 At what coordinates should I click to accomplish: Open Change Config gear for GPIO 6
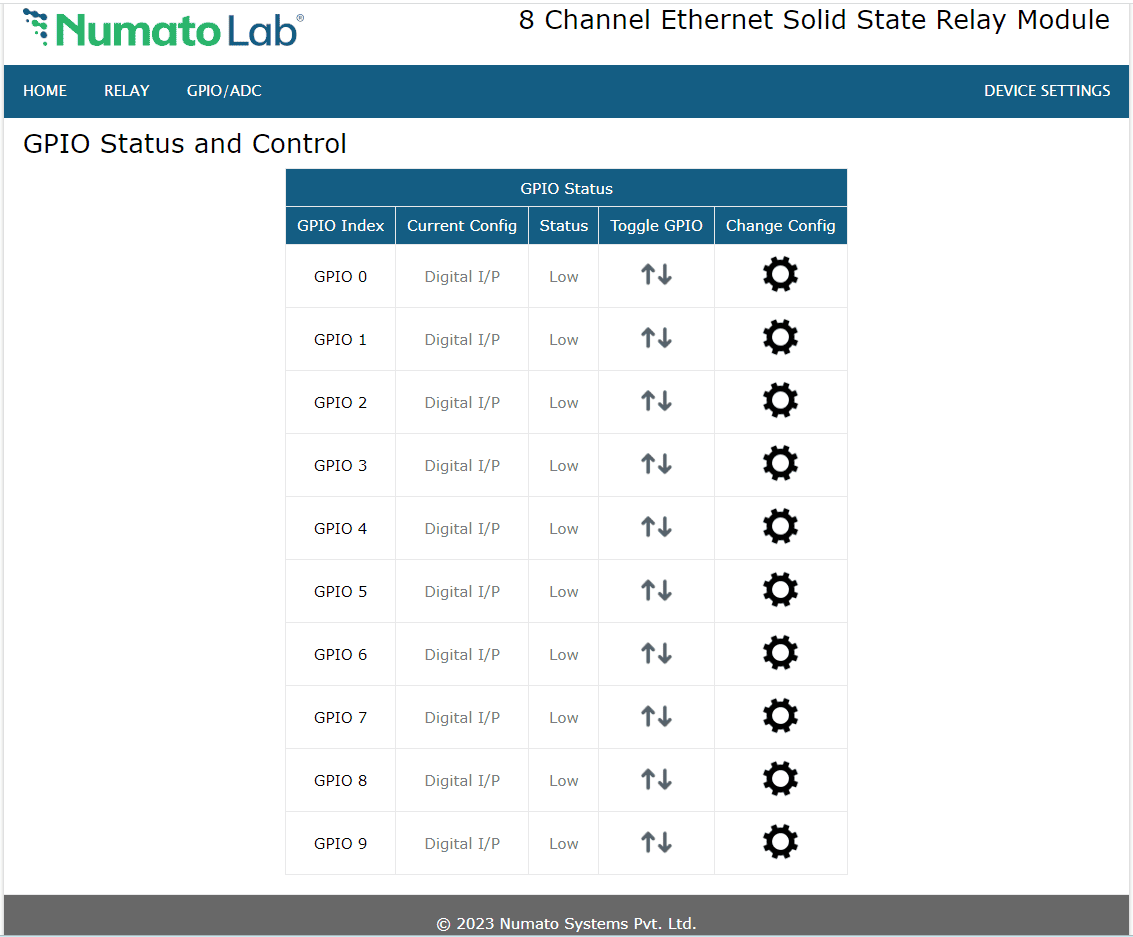[x=780, y=653]
